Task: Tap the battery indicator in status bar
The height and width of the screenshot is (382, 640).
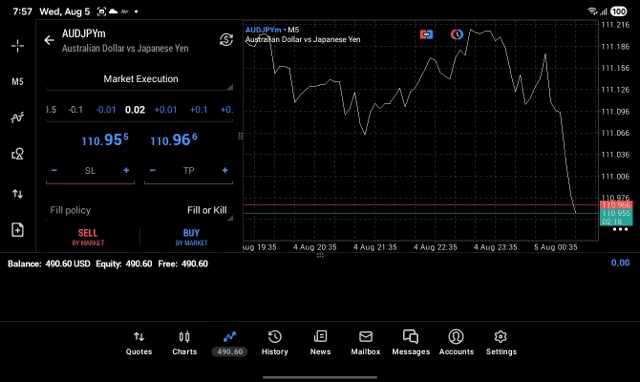Action: pos(619,11)
